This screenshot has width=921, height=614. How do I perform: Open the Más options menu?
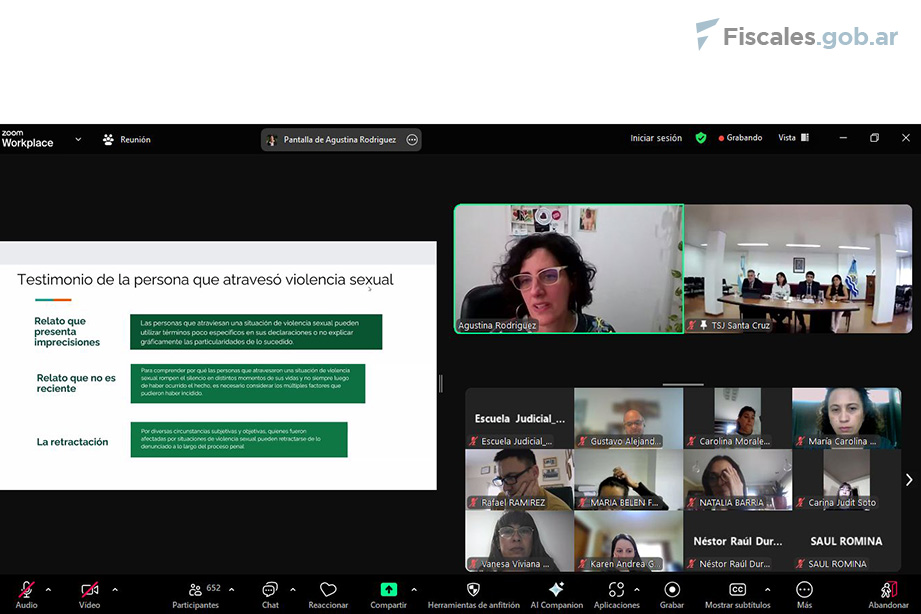[x=804, y=590]
